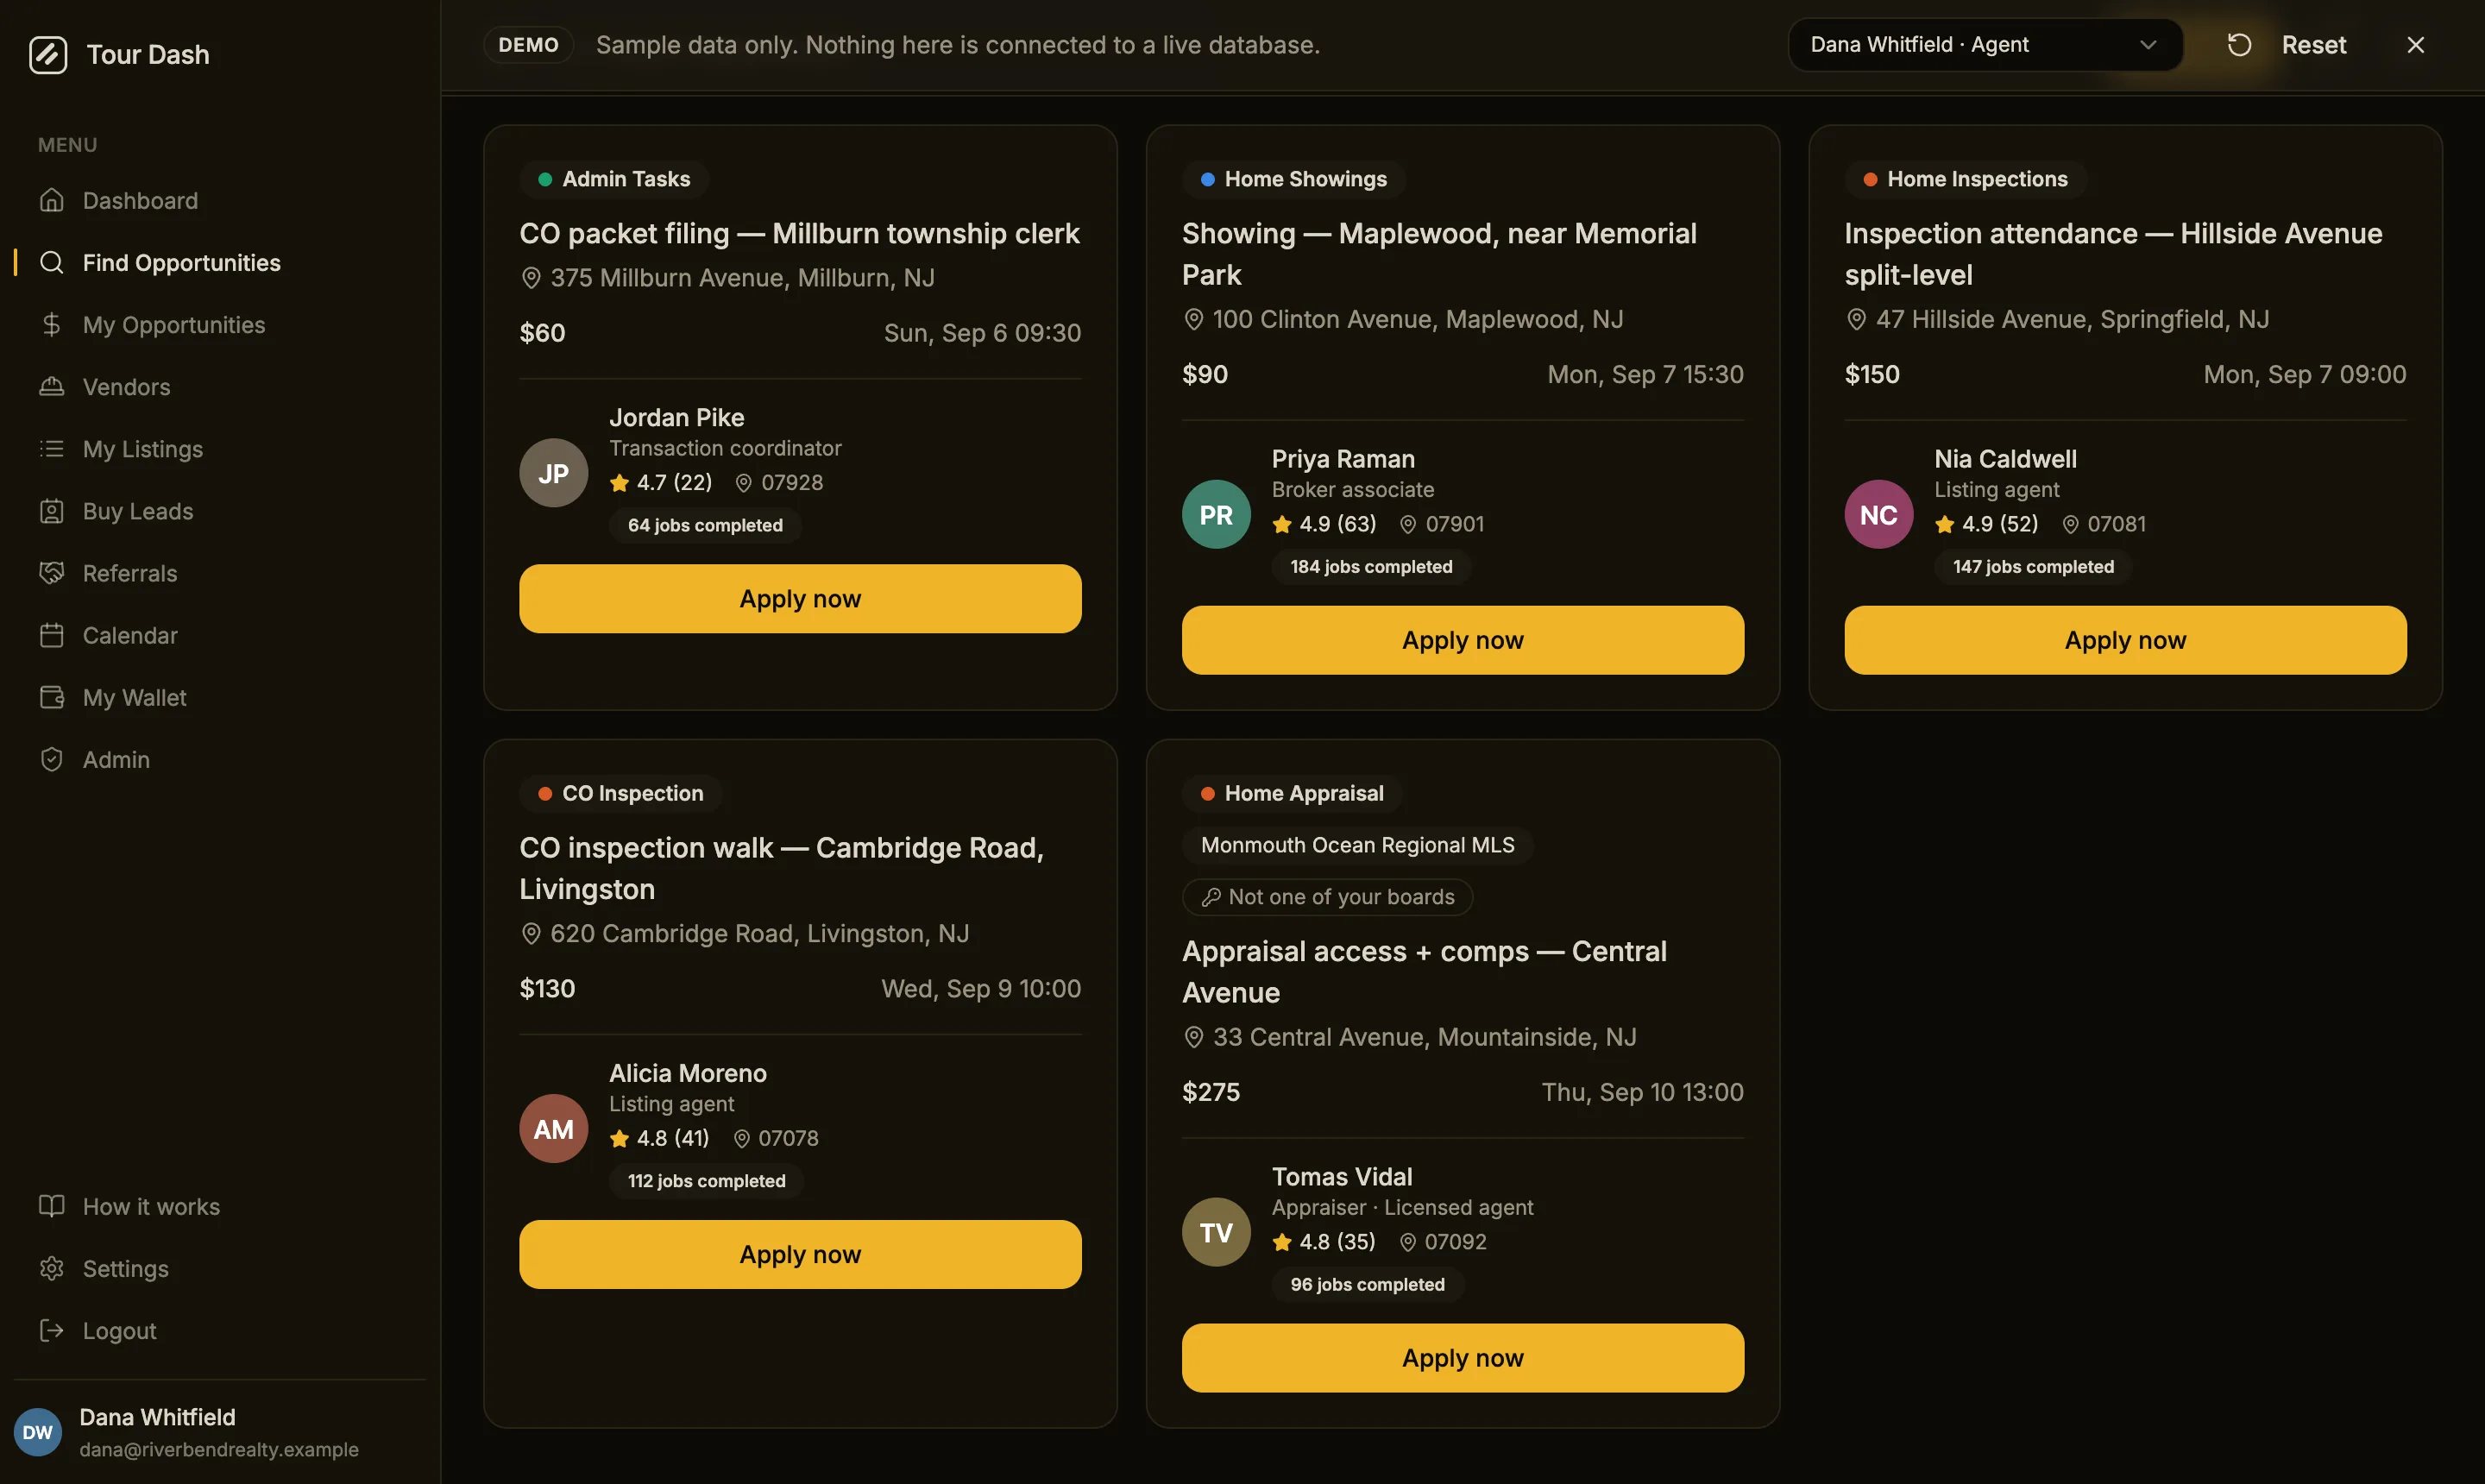Click the Tour Dash logo icon

tap(48, 55)
